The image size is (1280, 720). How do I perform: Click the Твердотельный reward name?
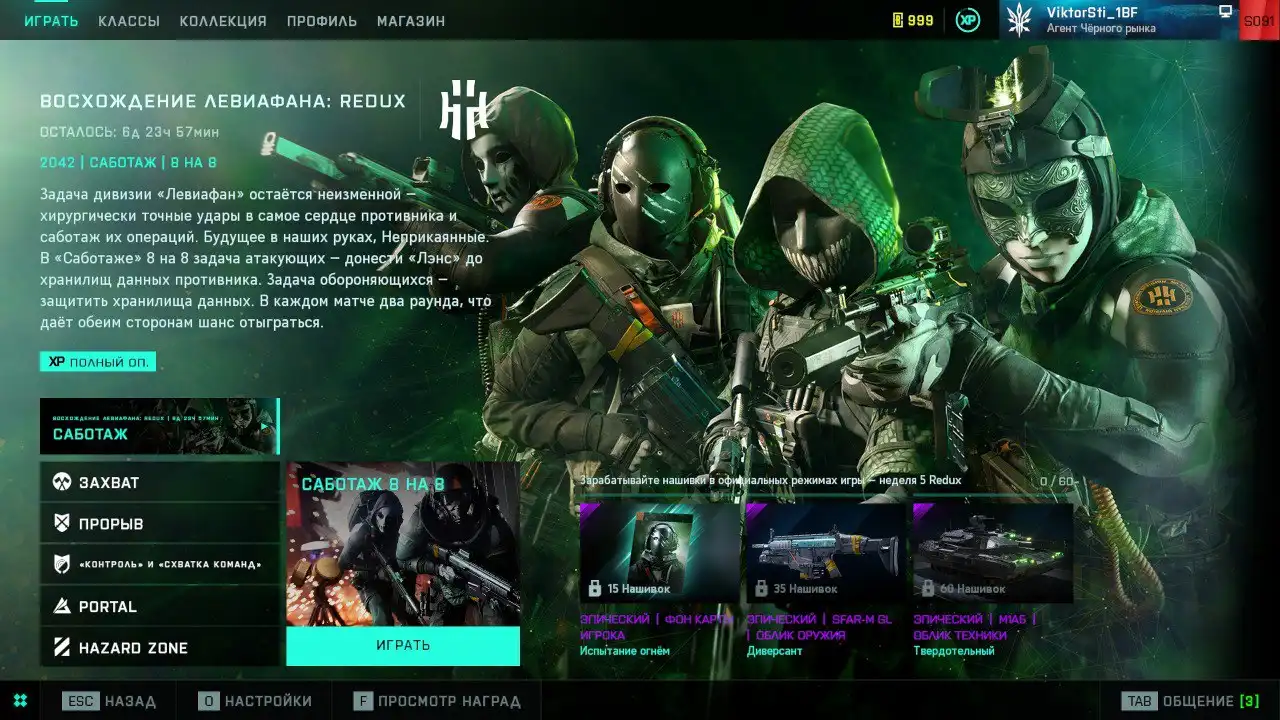pyautogui.click(x=954, y=651)
